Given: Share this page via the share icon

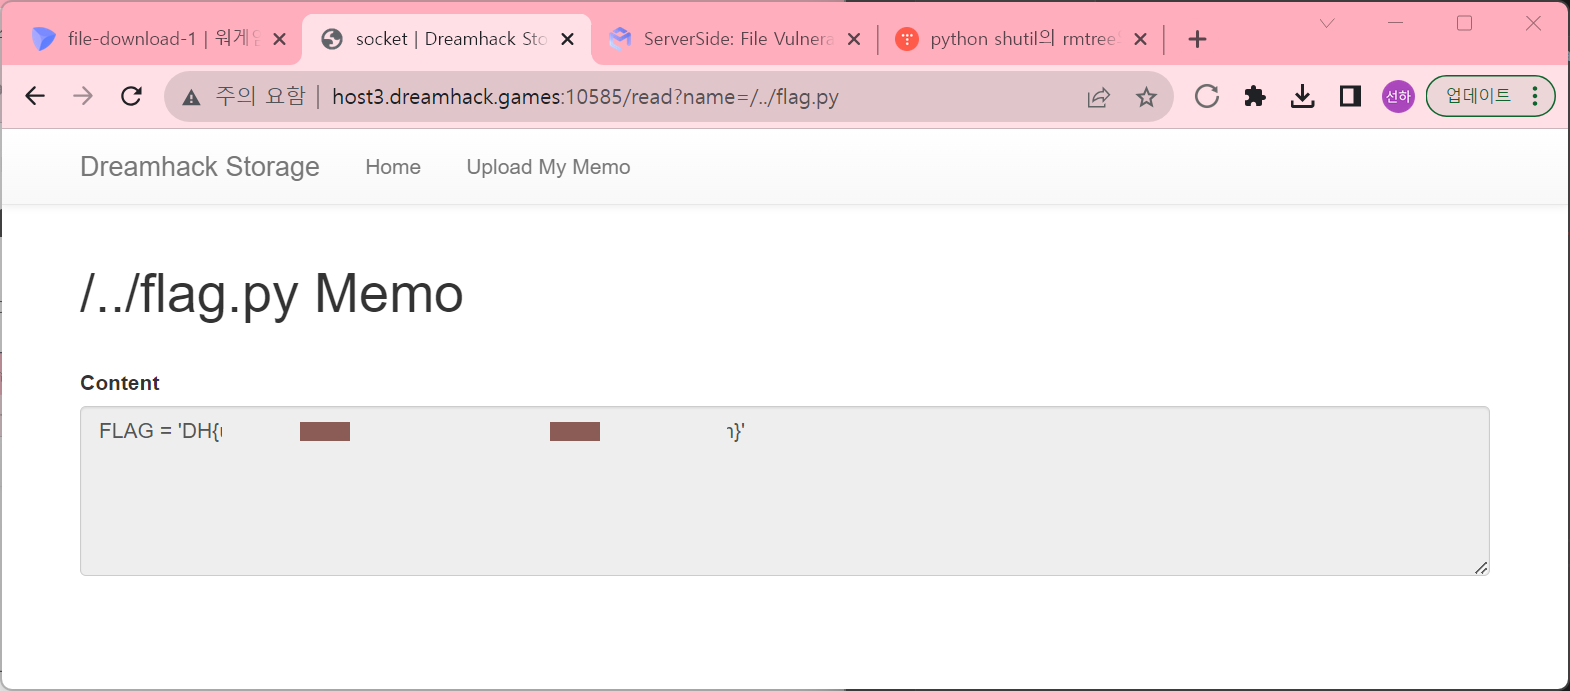Looking at the screenshot, I should tap(1098, 97).
